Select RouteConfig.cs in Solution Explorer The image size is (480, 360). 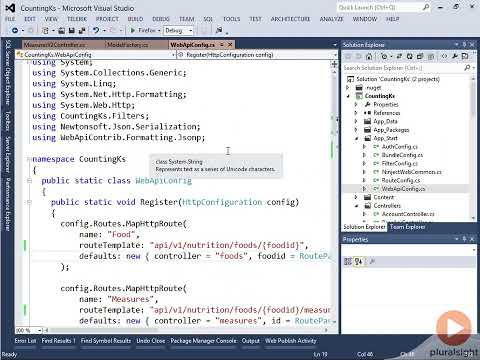coord(401,180)
